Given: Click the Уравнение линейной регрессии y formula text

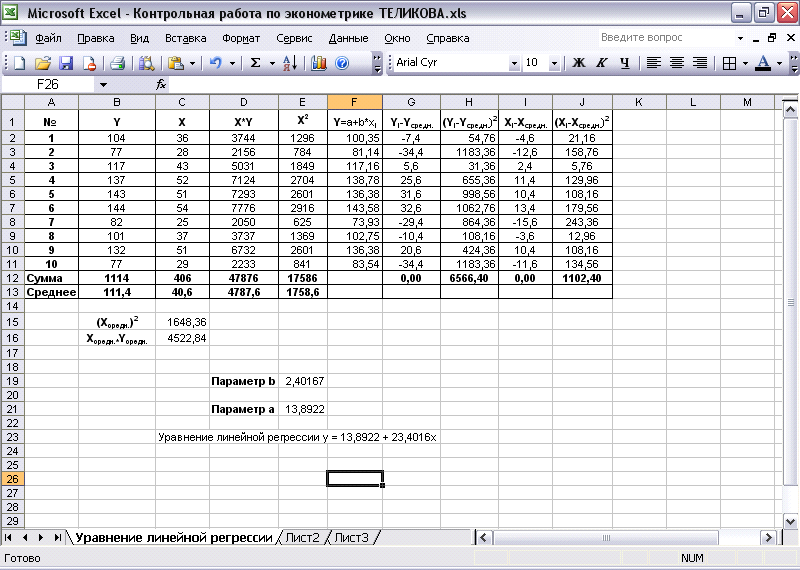Looking at the screenshot, I should point(297,437).
